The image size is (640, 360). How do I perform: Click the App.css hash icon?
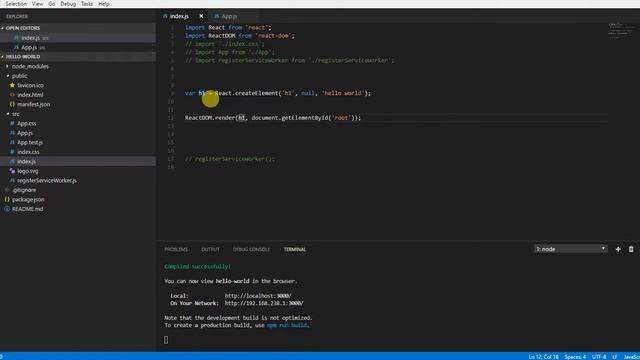(12, 123)
